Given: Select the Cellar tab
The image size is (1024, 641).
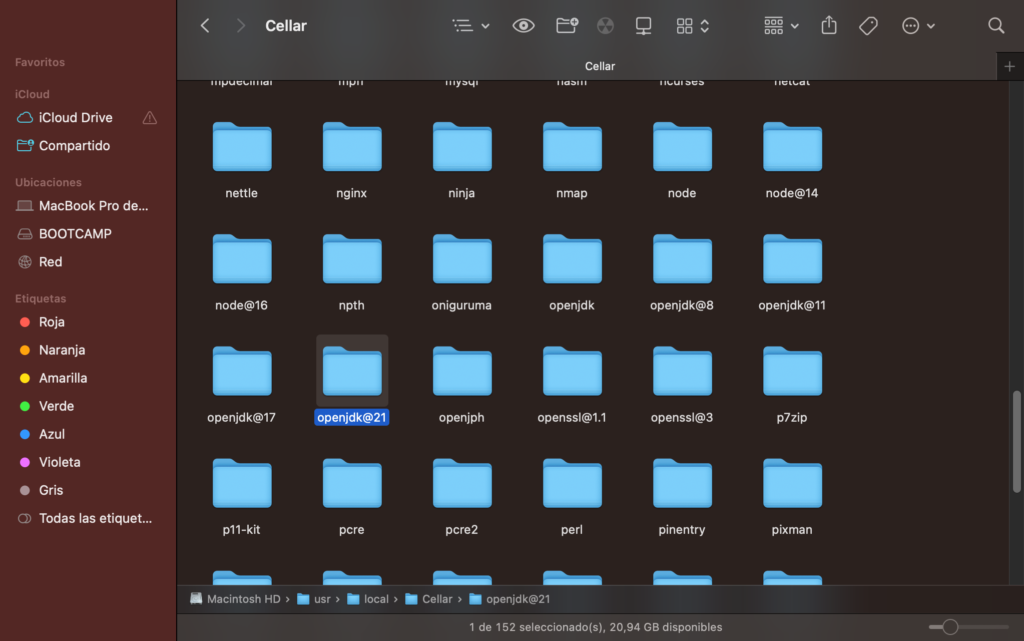Looking at the screenshot, I should click(599, 66).
